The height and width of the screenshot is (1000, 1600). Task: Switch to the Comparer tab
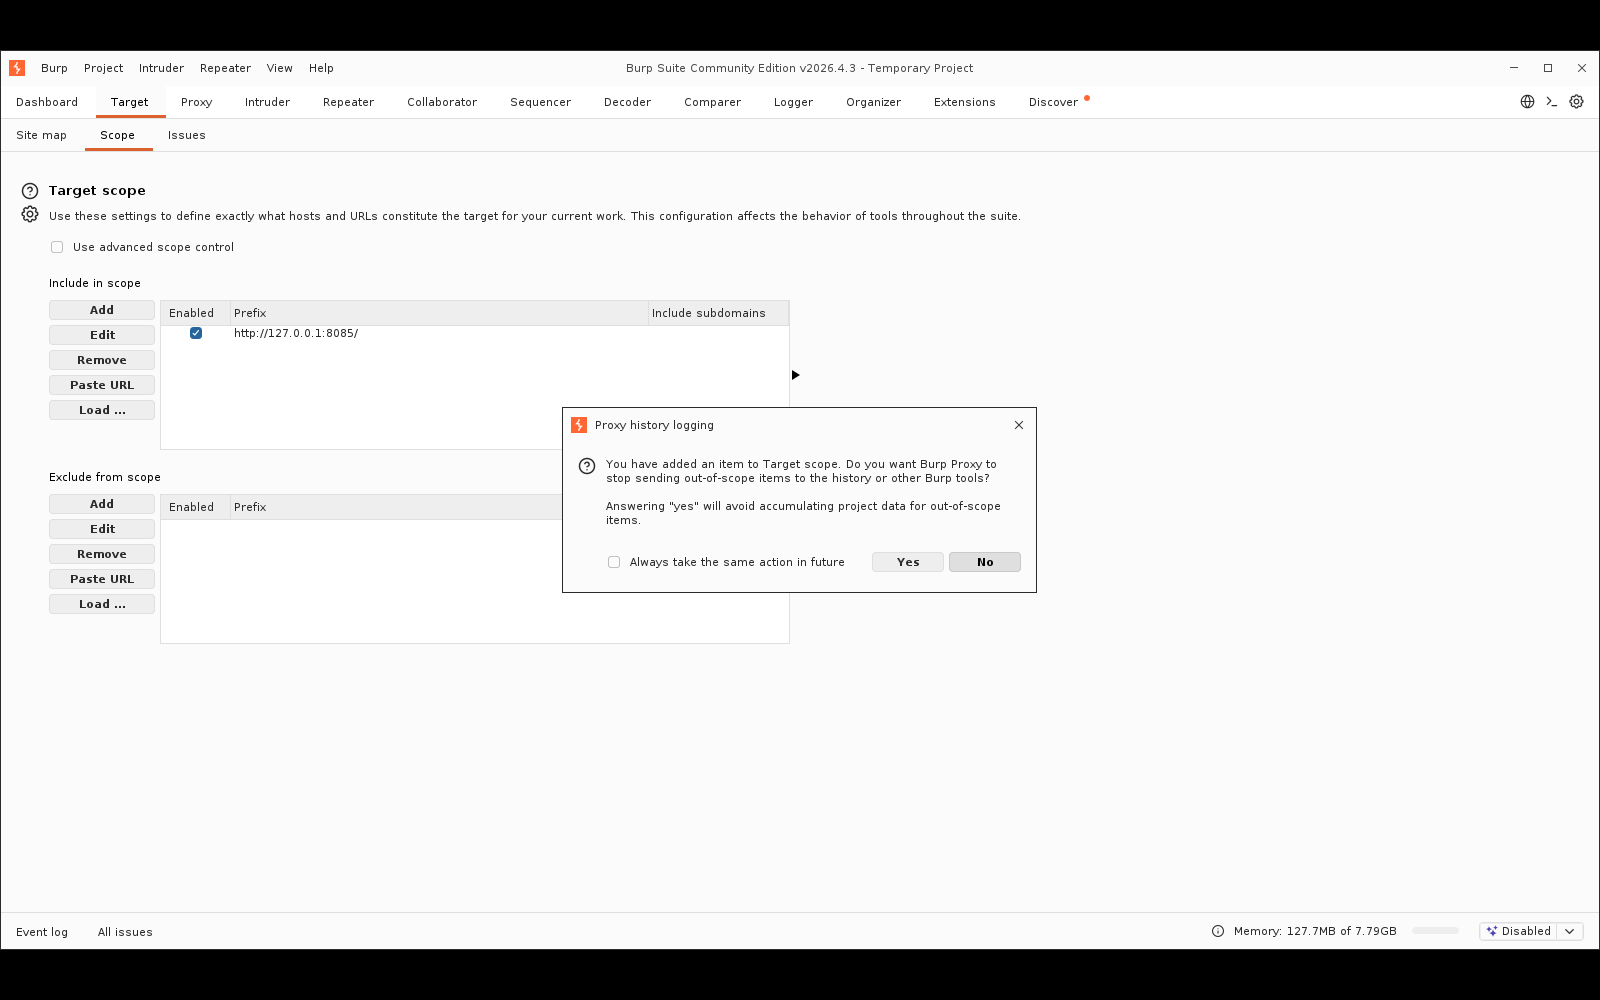pyautogui.click(x=712, y=102)
